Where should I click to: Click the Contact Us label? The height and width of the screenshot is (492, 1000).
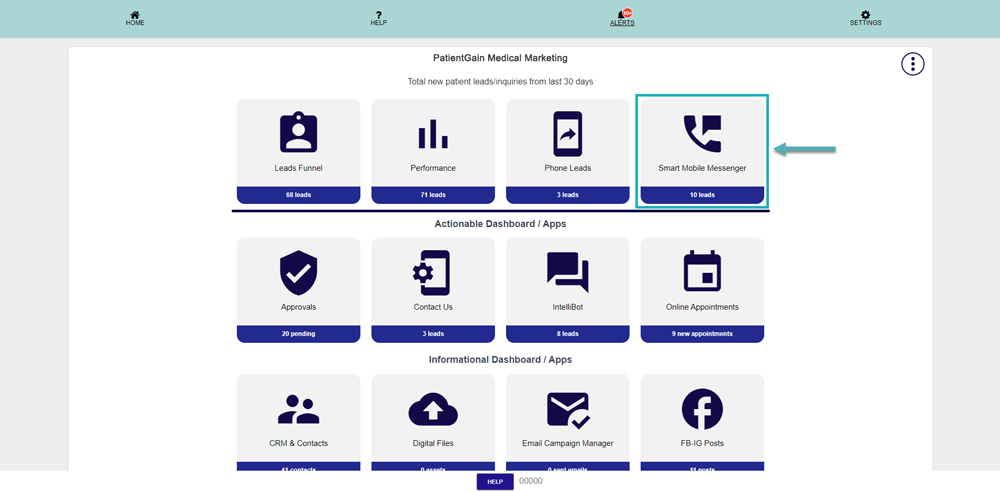[433, 307]
